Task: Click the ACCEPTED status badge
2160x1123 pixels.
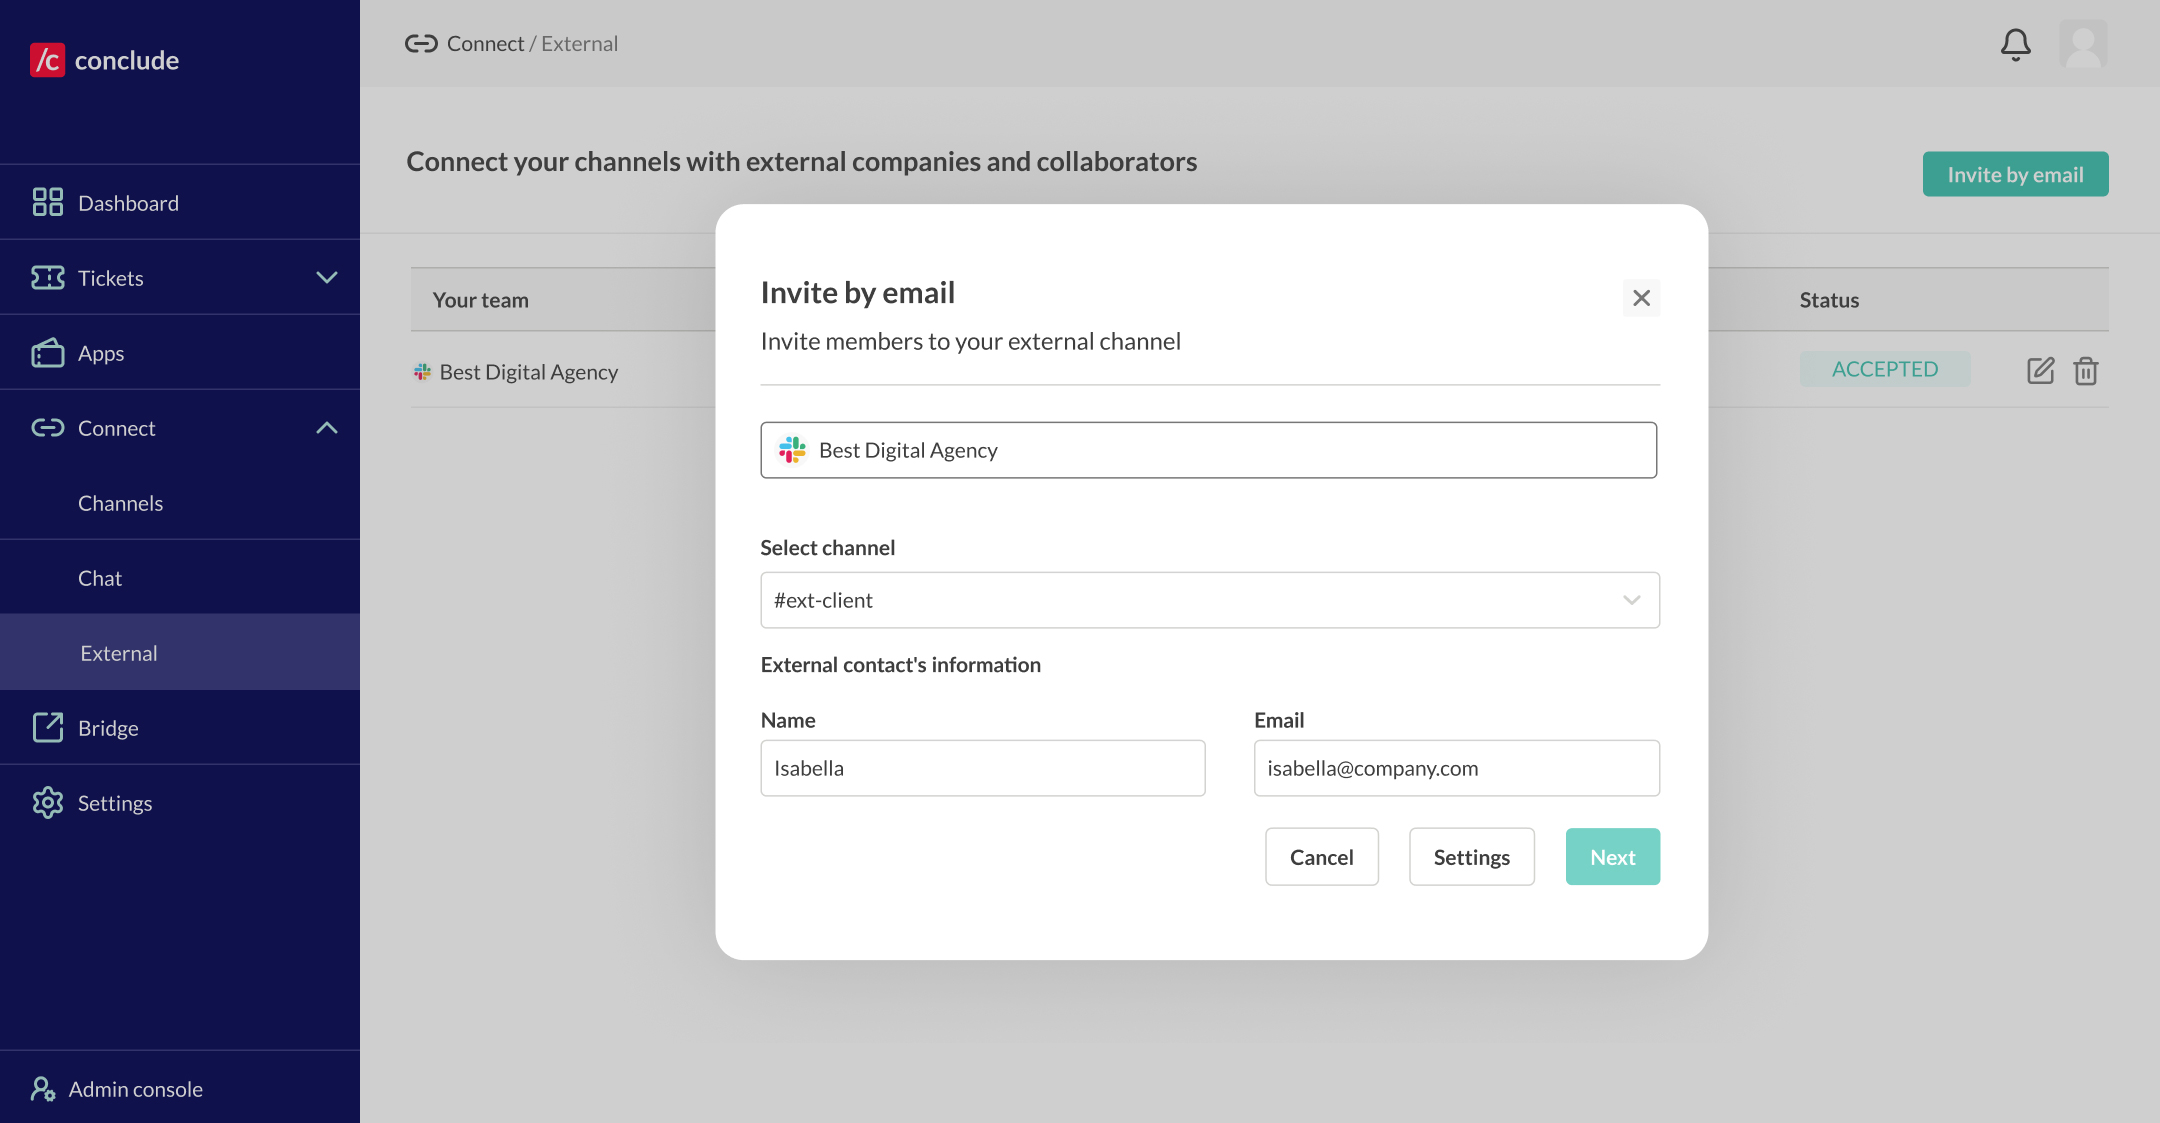Action: coord(1884,369)
